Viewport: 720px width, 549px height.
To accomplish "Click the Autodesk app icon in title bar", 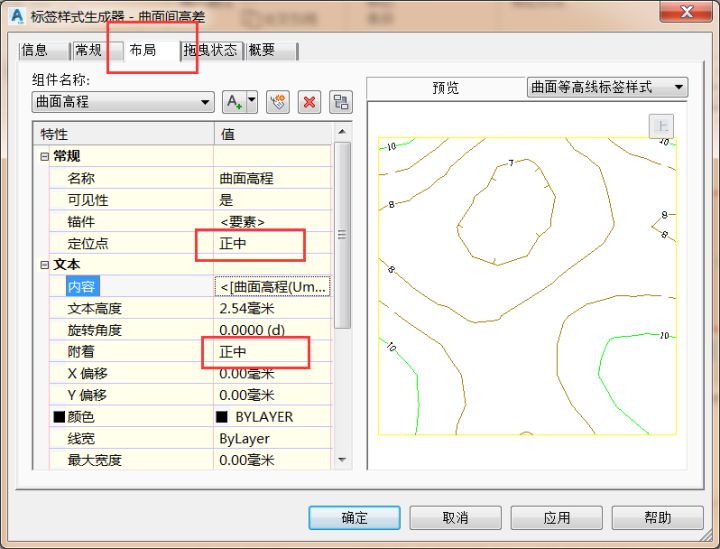I will coord(17,16).
